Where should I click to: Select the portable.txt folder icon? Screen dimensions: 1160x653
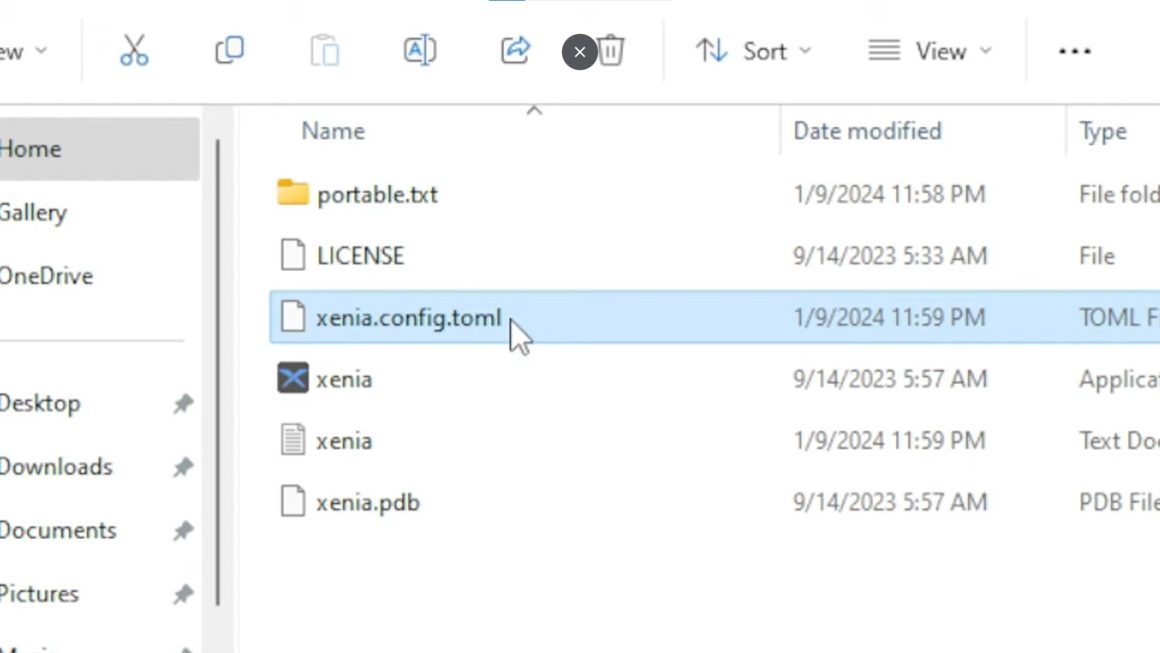tap(292, 193)
